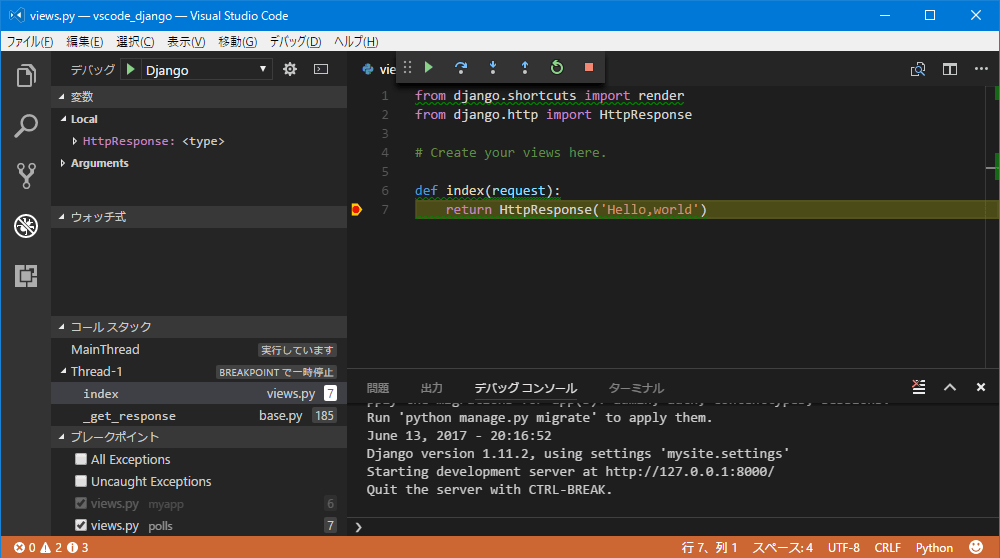Screen dimensions: 1000x558
Task: Collapse the 変数 section
Action: point(62,97)
